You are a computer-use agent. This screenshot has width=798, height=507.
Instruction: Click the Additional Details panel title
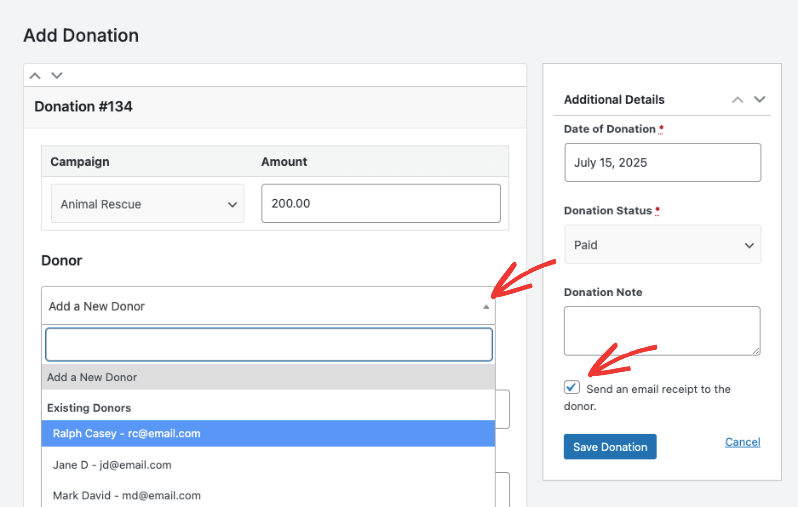pos(614,99)
